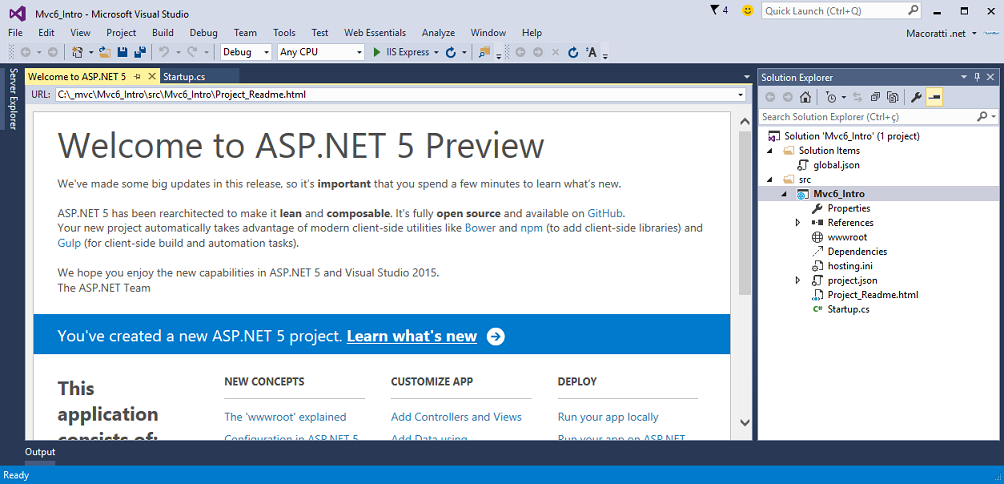Click the page scrollbar down arrow
This screenshot has width=1004, height=484.
click(x=744, y=423)
